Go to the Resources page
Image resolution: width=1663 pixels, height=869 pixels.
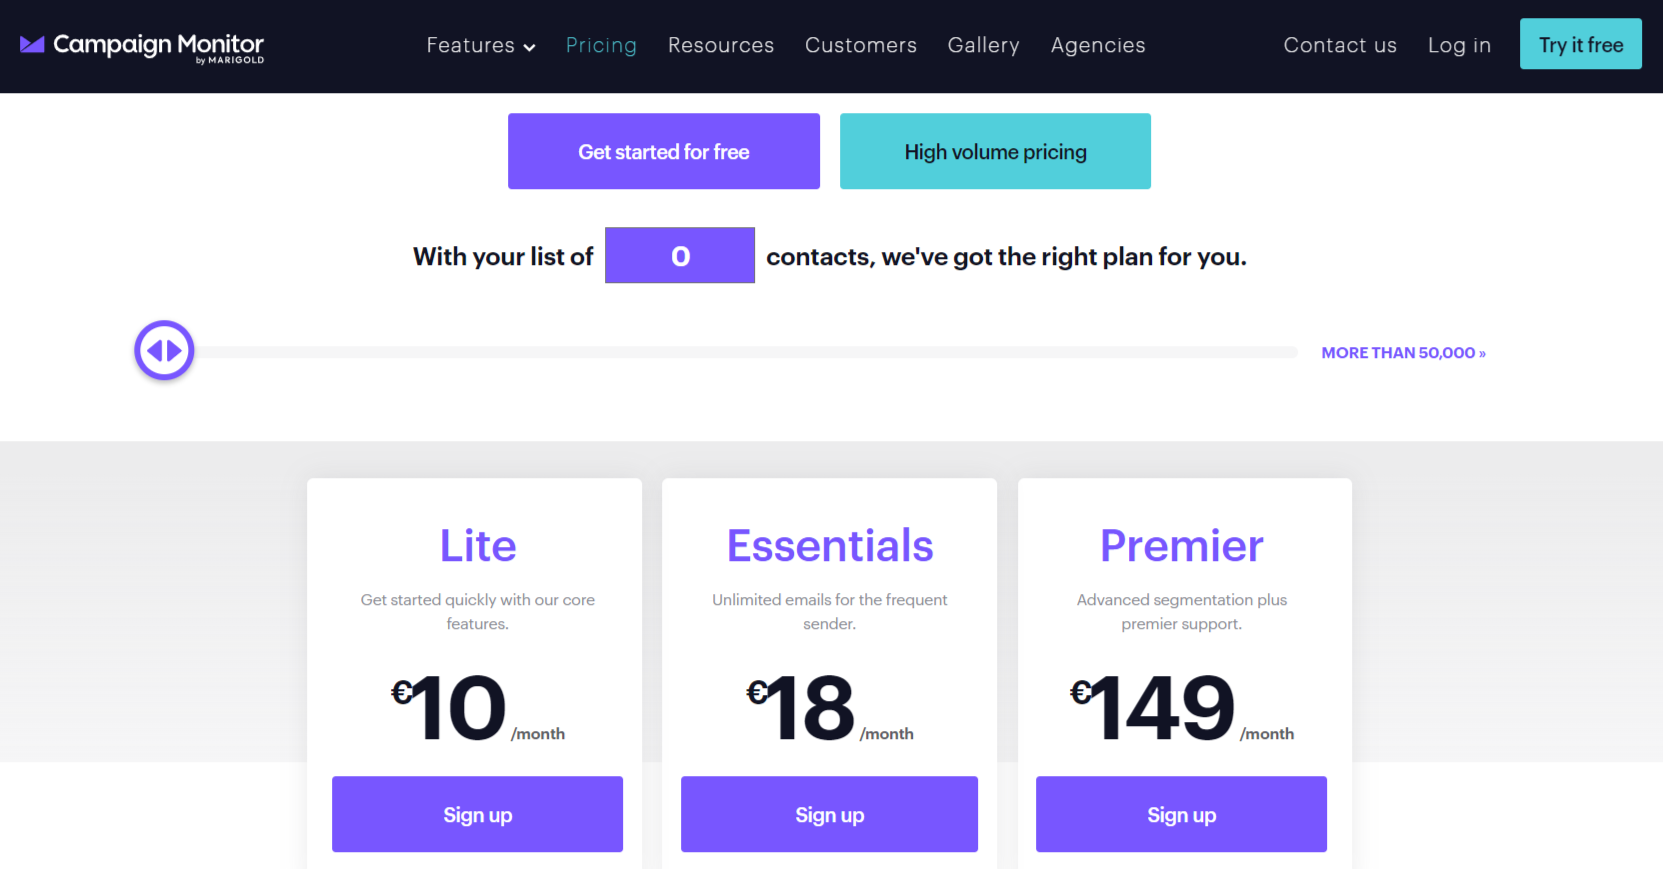click(x=721, y=45)
